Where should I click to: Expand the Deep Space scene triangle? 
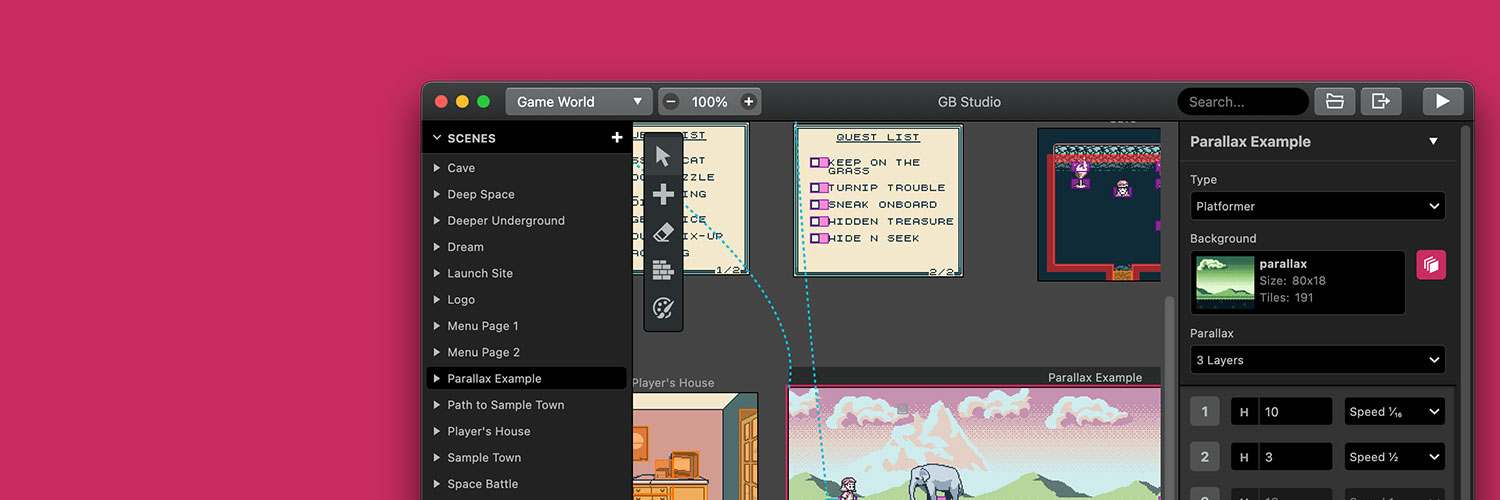click(x=437, y=194)
